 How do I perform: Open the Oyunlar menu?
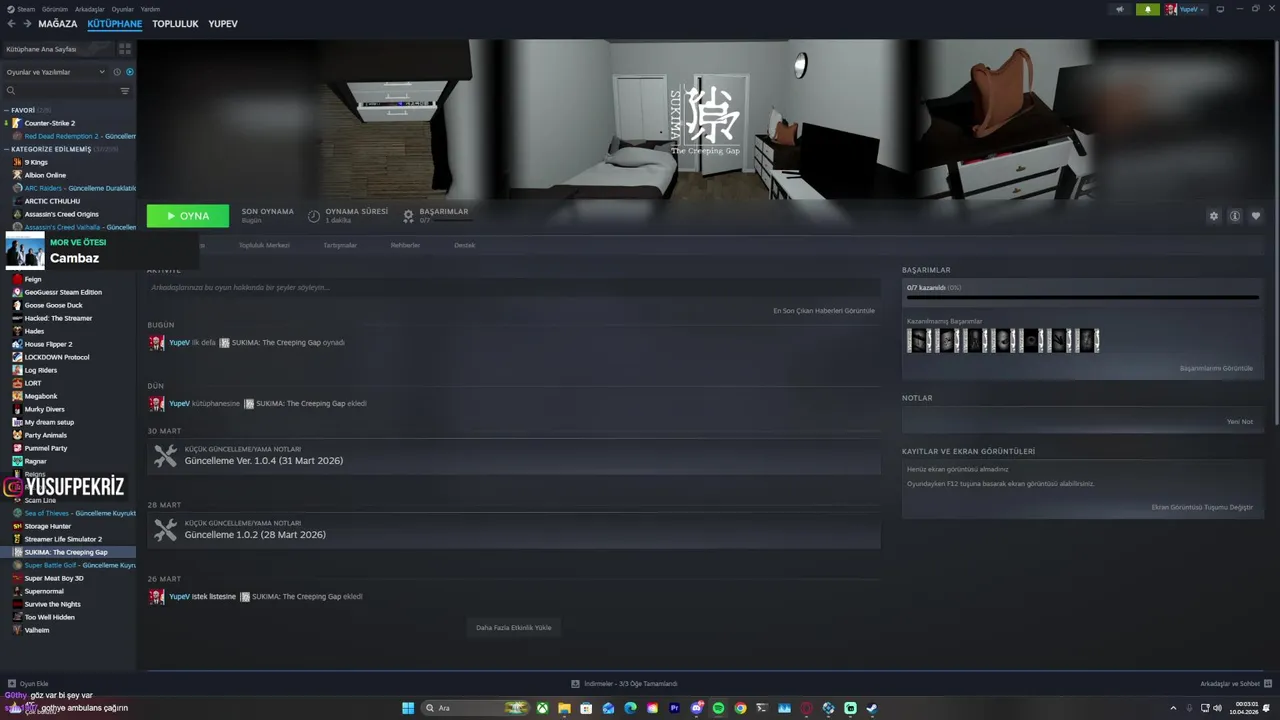coord(123,9)
